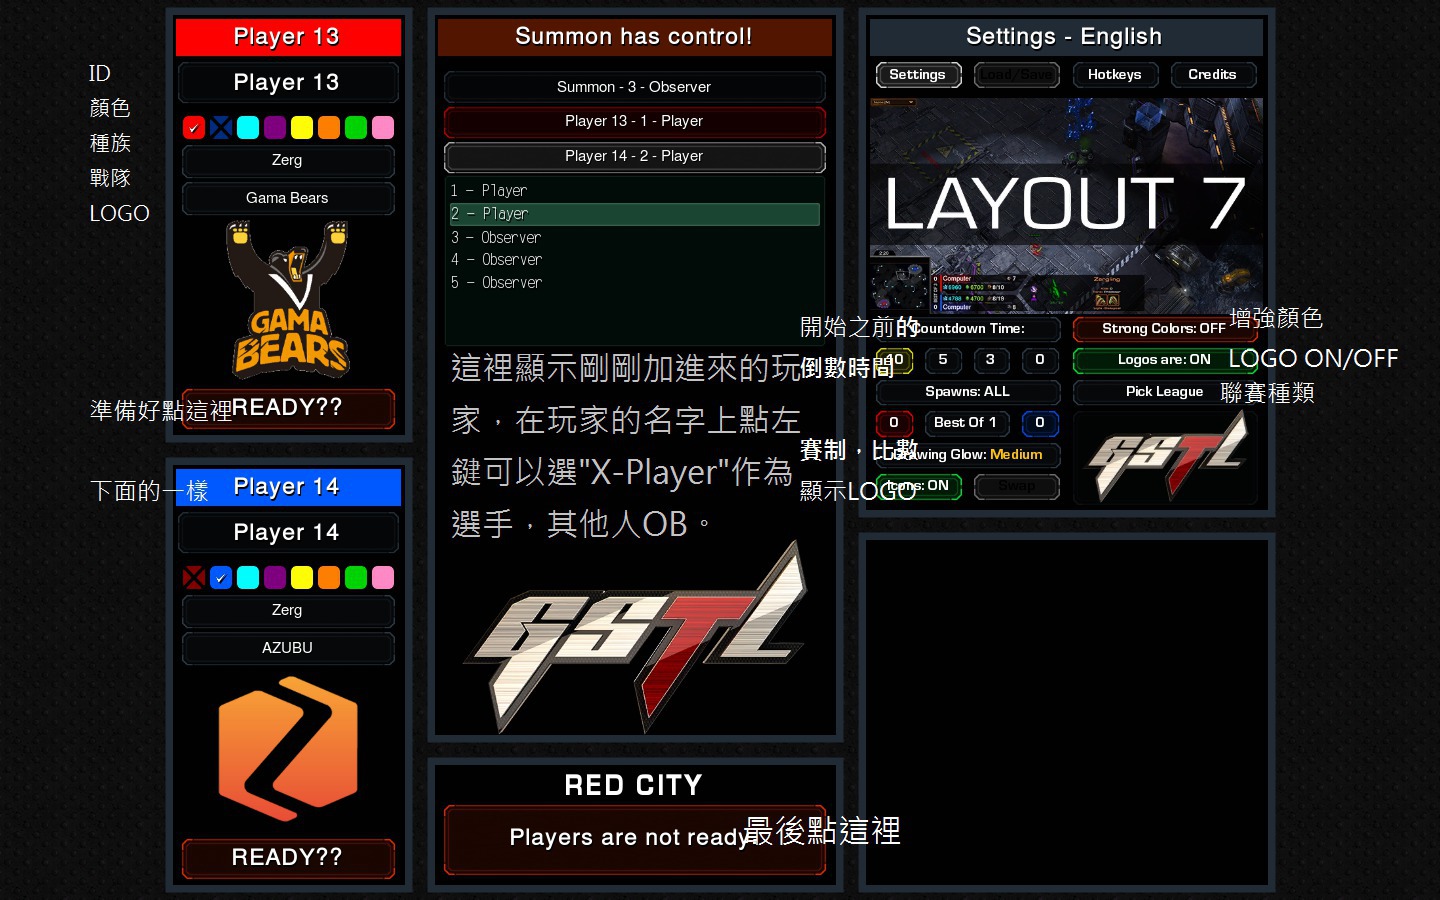The width and height of the screenshot is (1440, 900).
Task: Click the GSTL league logo in Settings
Action: click(1166, 456)
